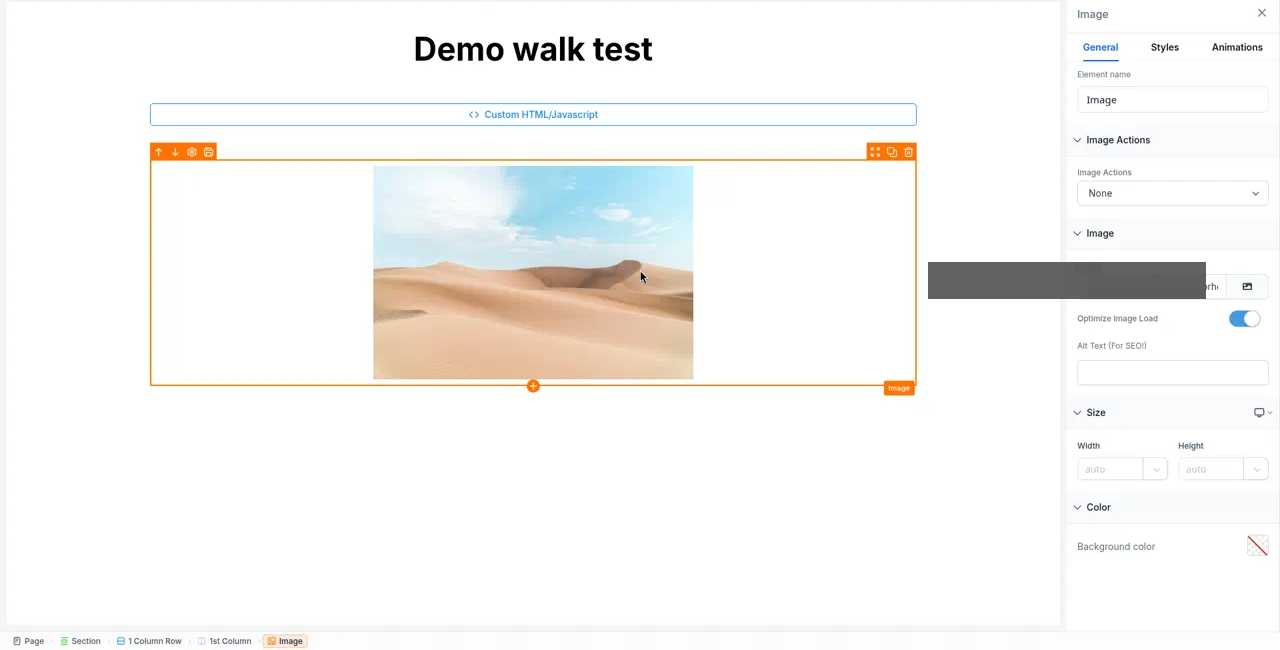The width and height of the screenshot is (1280, 650).
Task: Select 1 Column Row in breadcrumb
Action: click(x=149, y=641)
